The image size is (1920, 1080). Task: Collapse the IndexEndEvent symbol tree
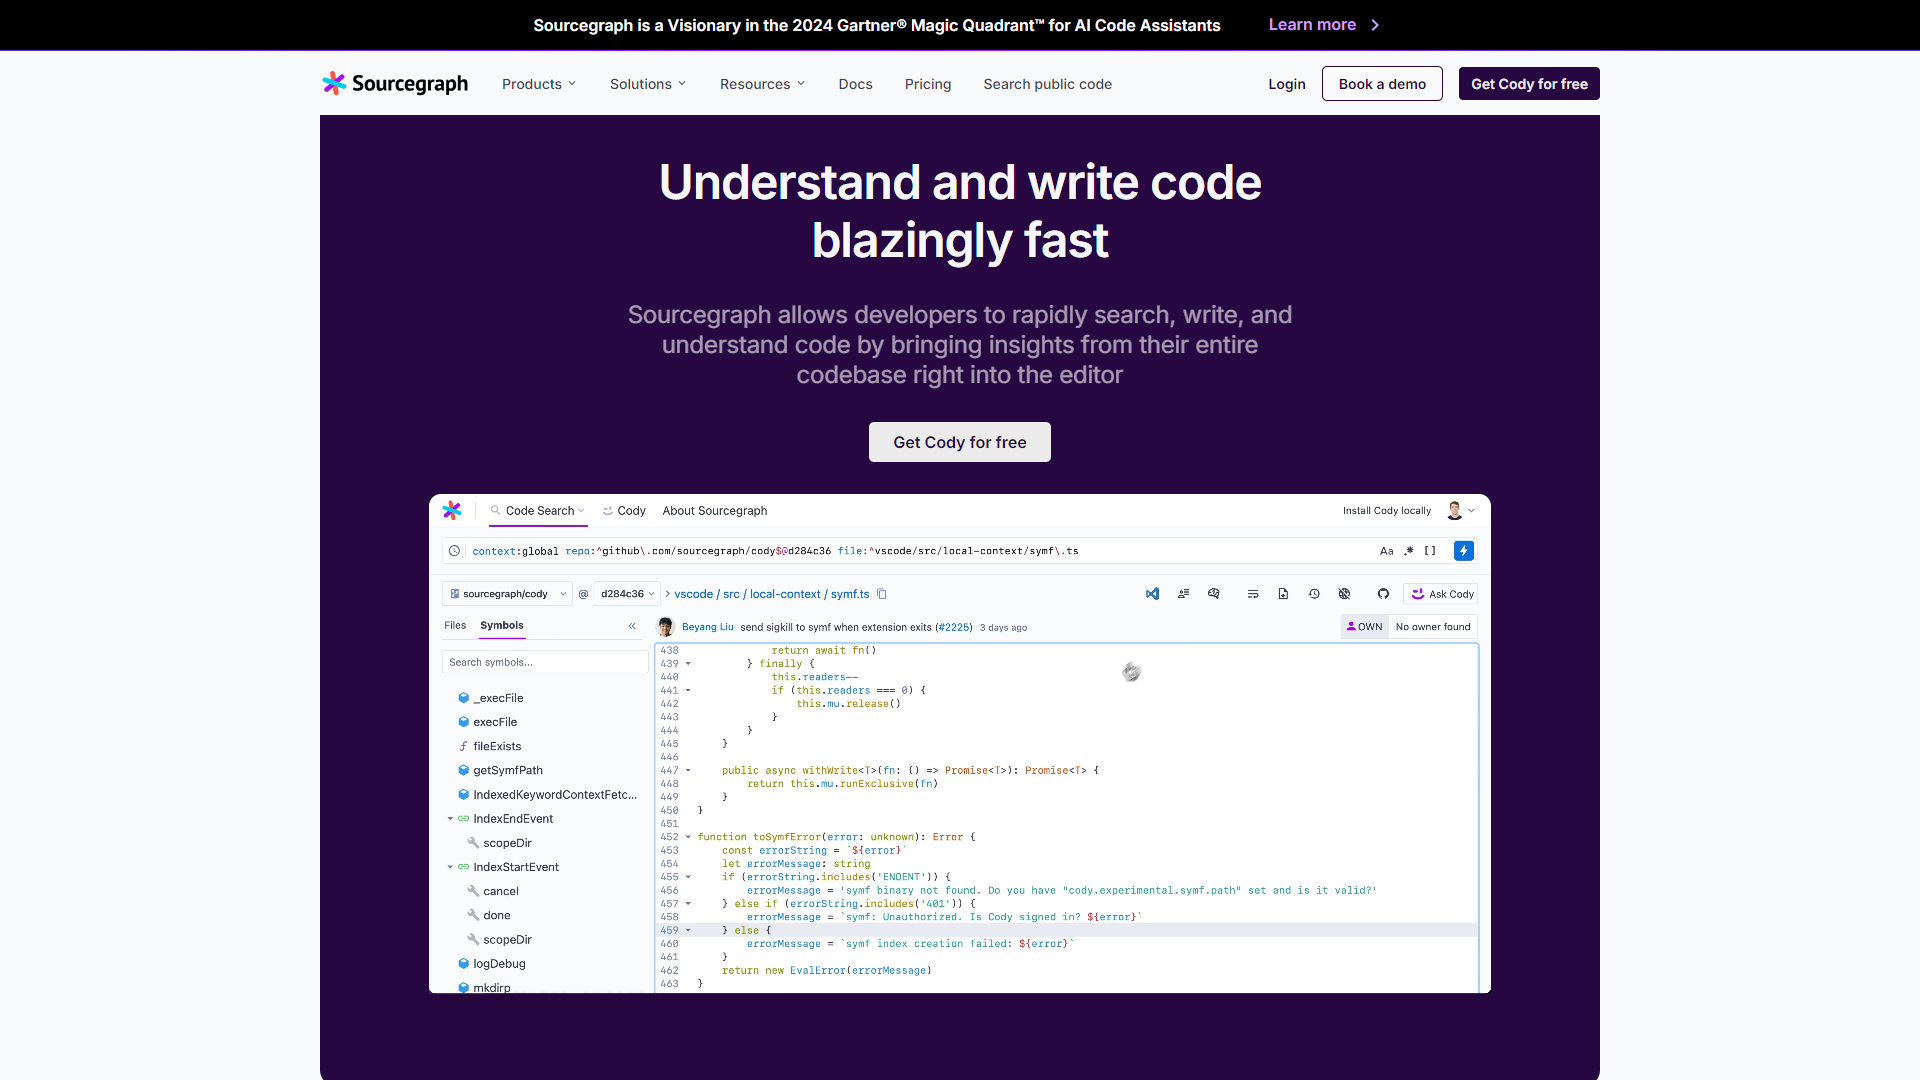450,819
